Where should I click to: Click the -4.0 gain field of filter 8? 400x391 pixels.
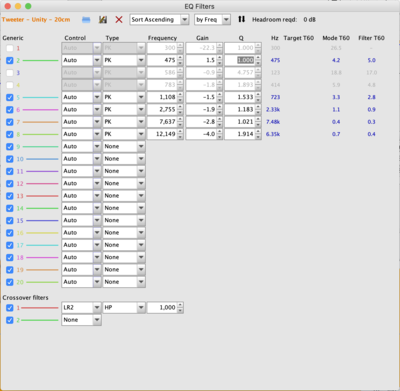[201, 134]
